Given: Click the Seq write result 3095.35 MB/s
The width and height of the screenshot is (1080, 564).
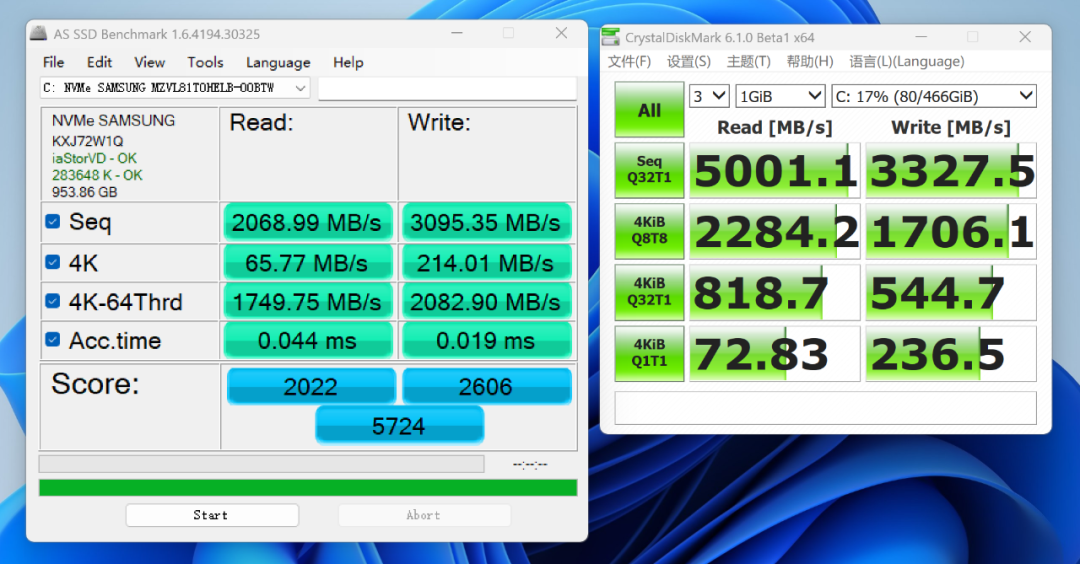Looking at the screenshot, I should tap(486, 222).
